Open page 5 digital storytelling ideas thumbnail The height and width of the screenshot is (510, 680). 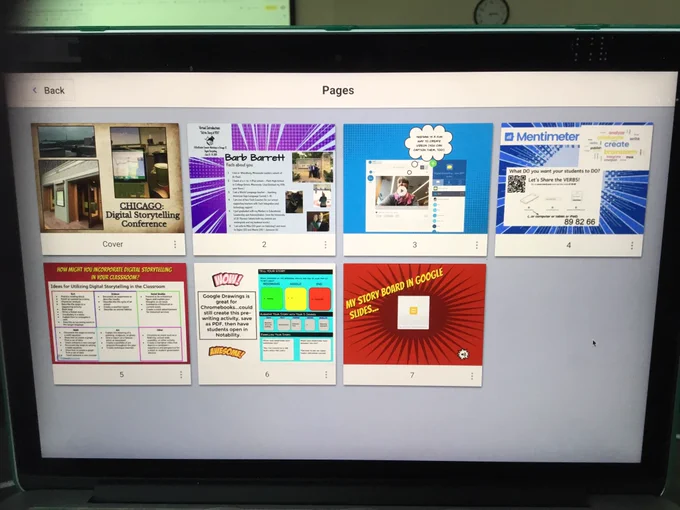point(116,313)
